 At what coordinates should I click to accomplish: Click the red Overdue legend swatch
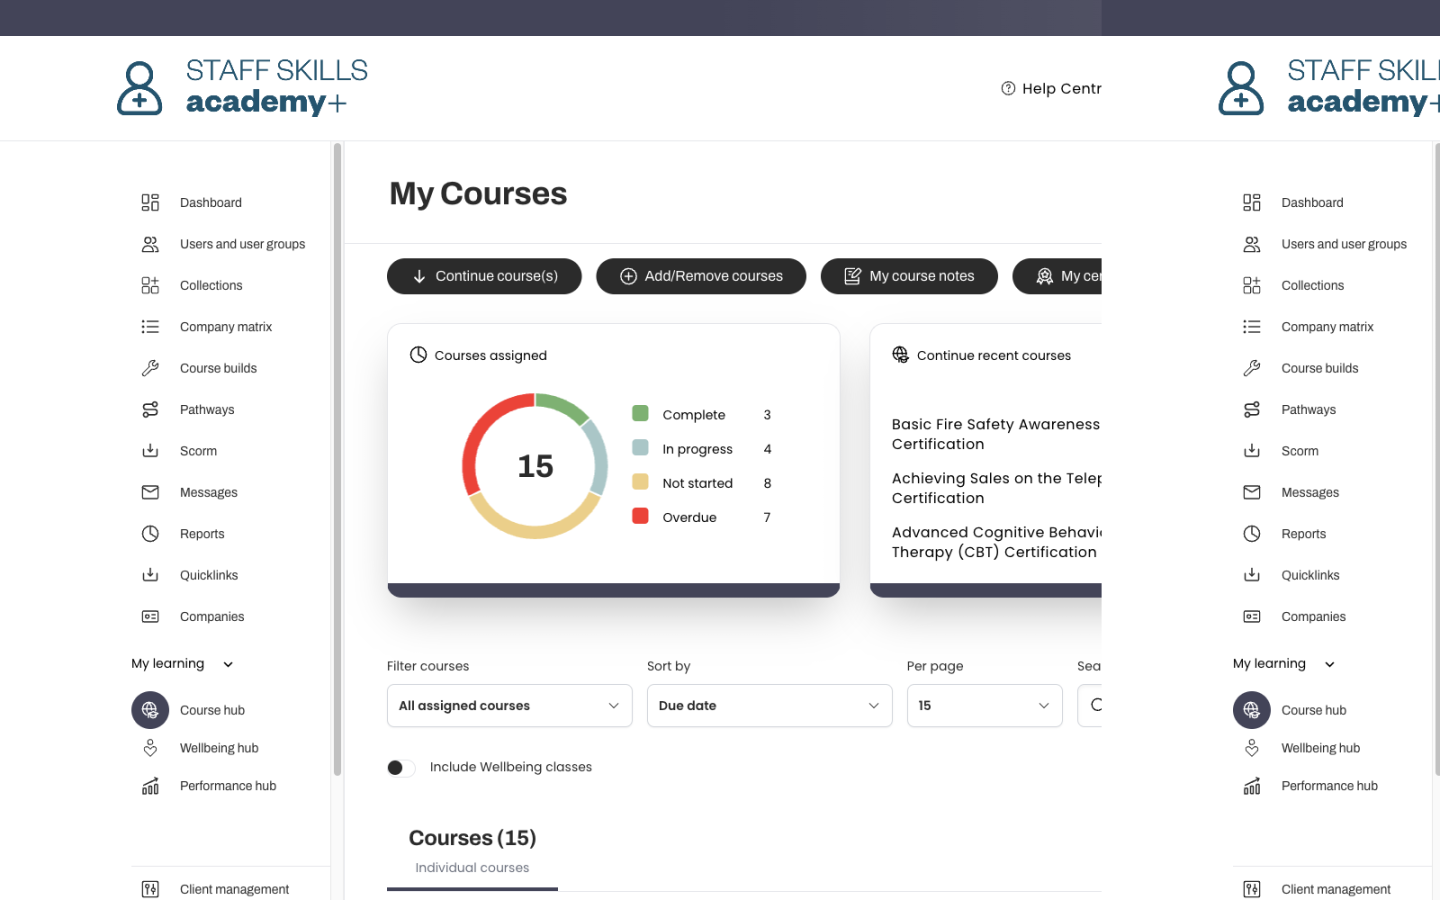pos(641,516)
